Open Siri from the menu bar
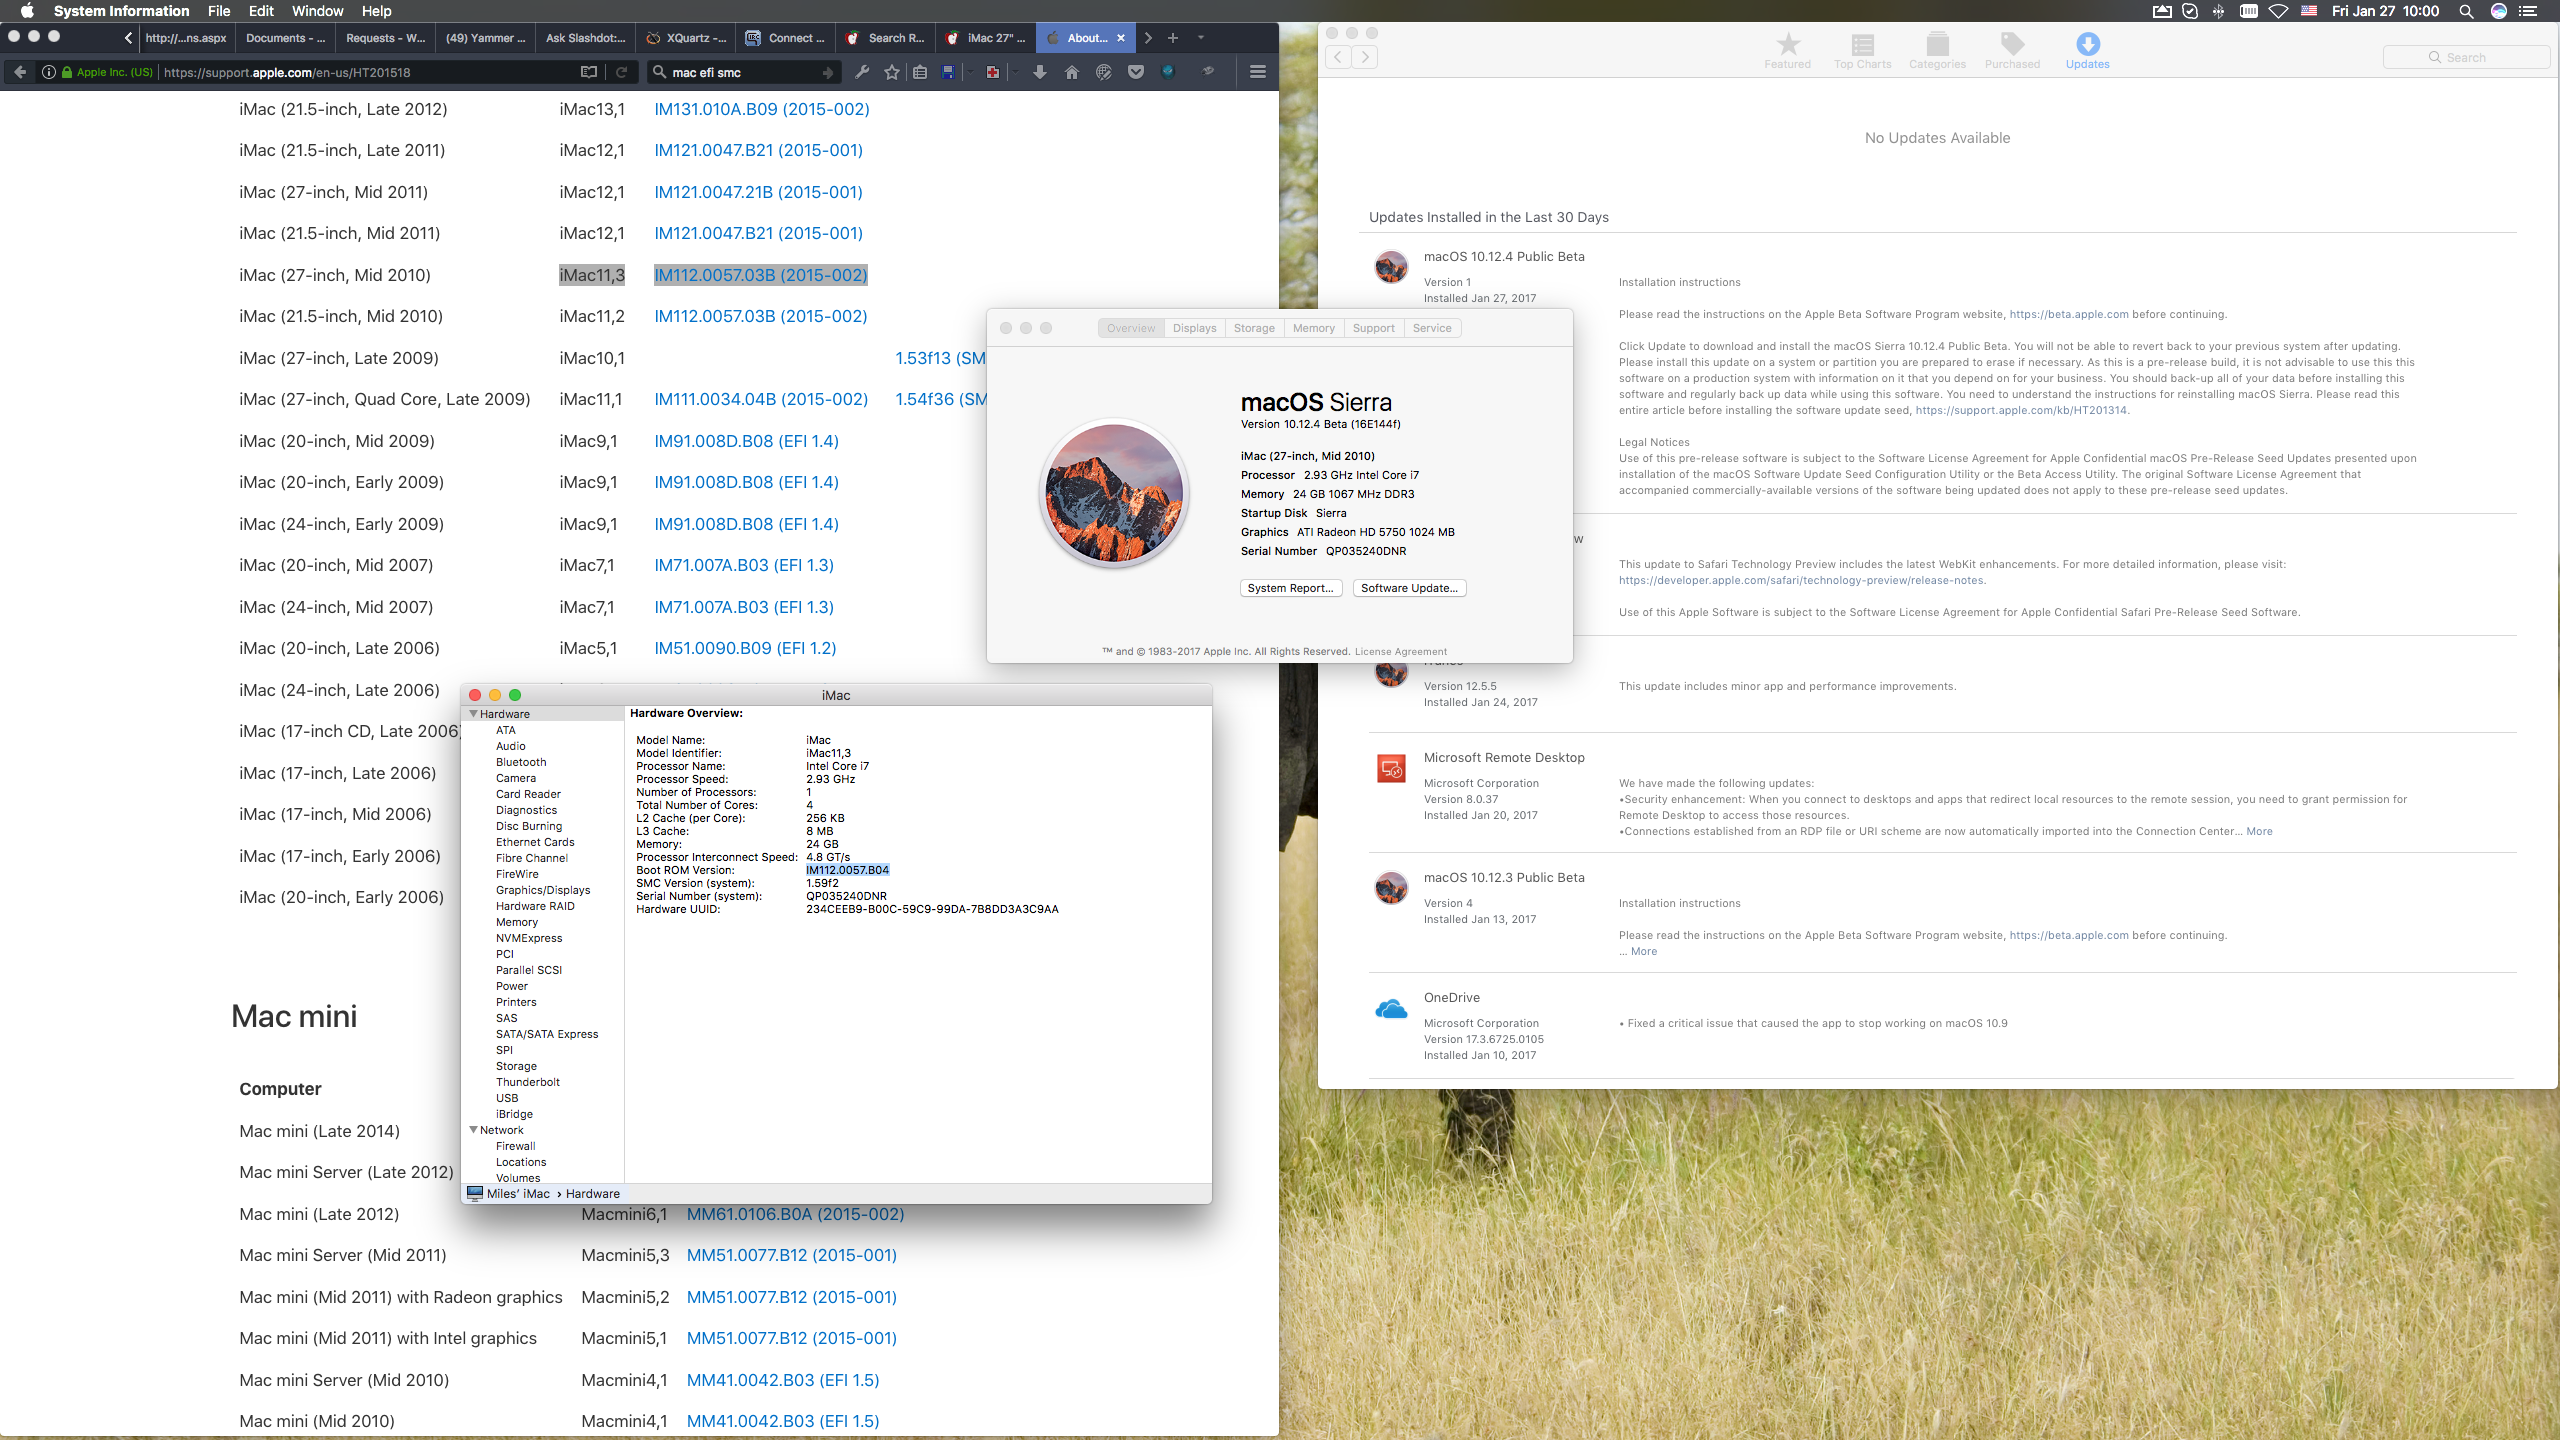 (2498, 11)
